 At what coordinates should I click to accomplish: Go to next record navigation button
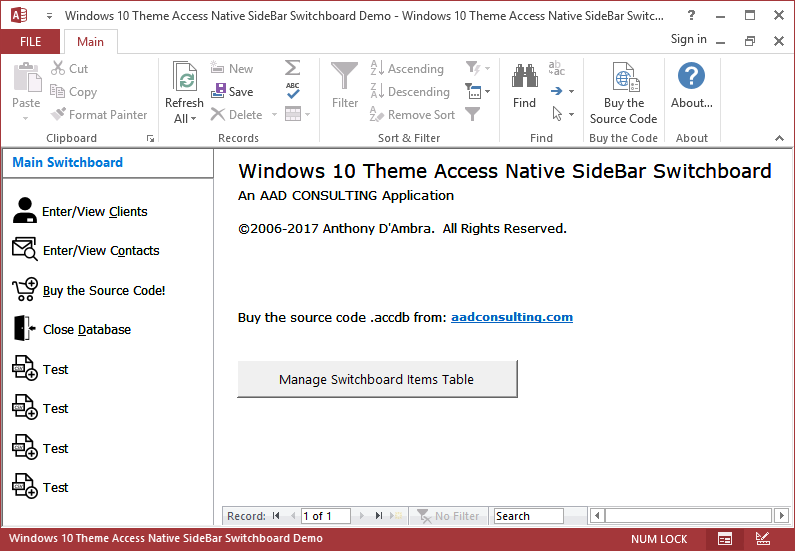pos(362,516)
